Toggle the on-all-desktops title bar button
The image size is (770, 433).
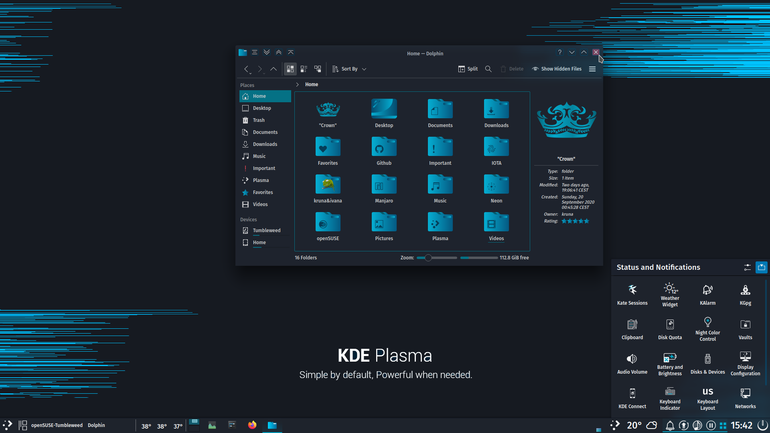[254, 52]
